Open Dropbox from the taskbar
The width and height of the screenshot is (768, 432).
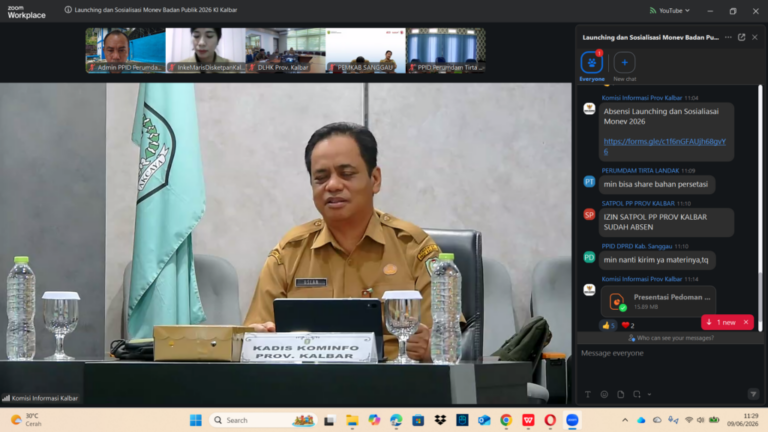pyautogui.click(x=440, y=420)
